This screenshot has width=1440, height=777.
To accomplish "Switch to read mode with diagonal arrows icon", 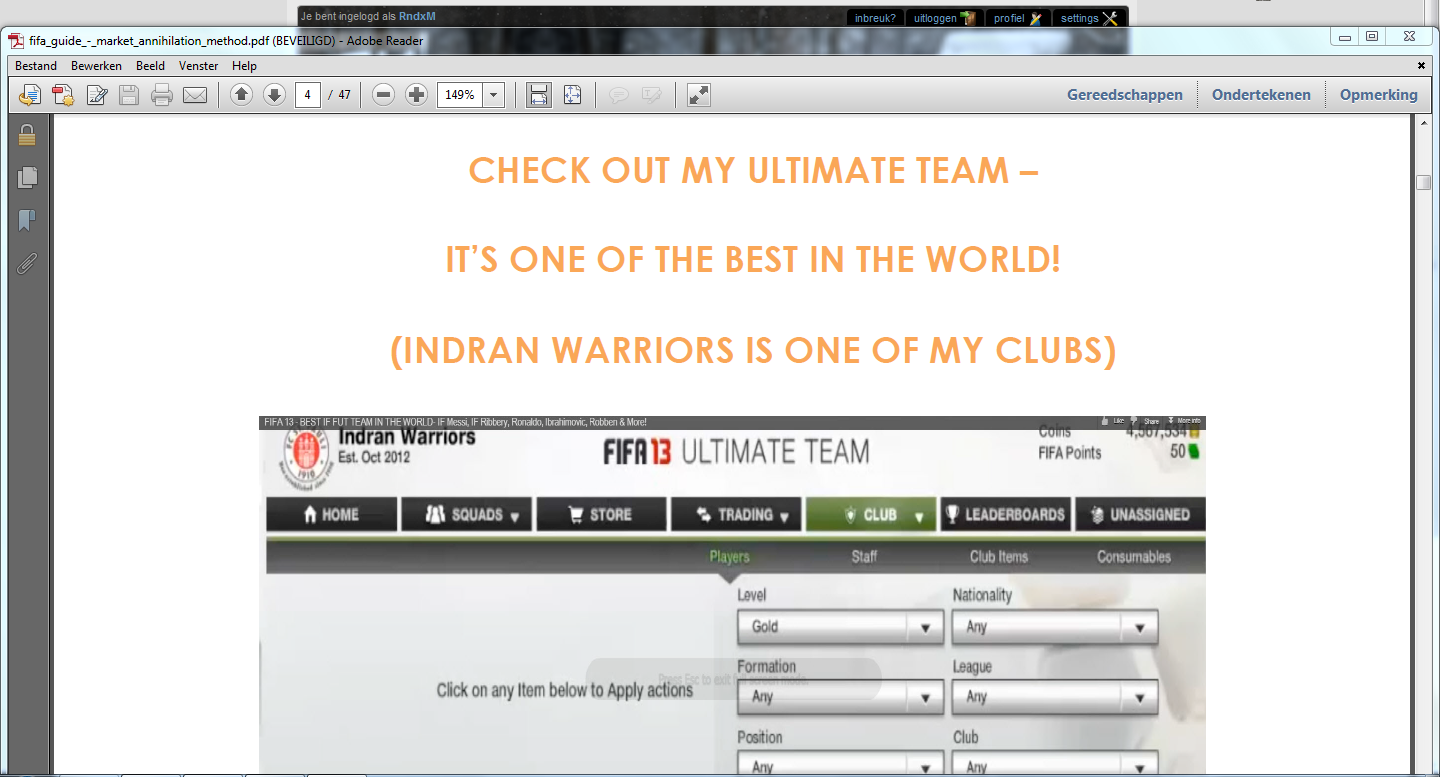I will point(699,95).
